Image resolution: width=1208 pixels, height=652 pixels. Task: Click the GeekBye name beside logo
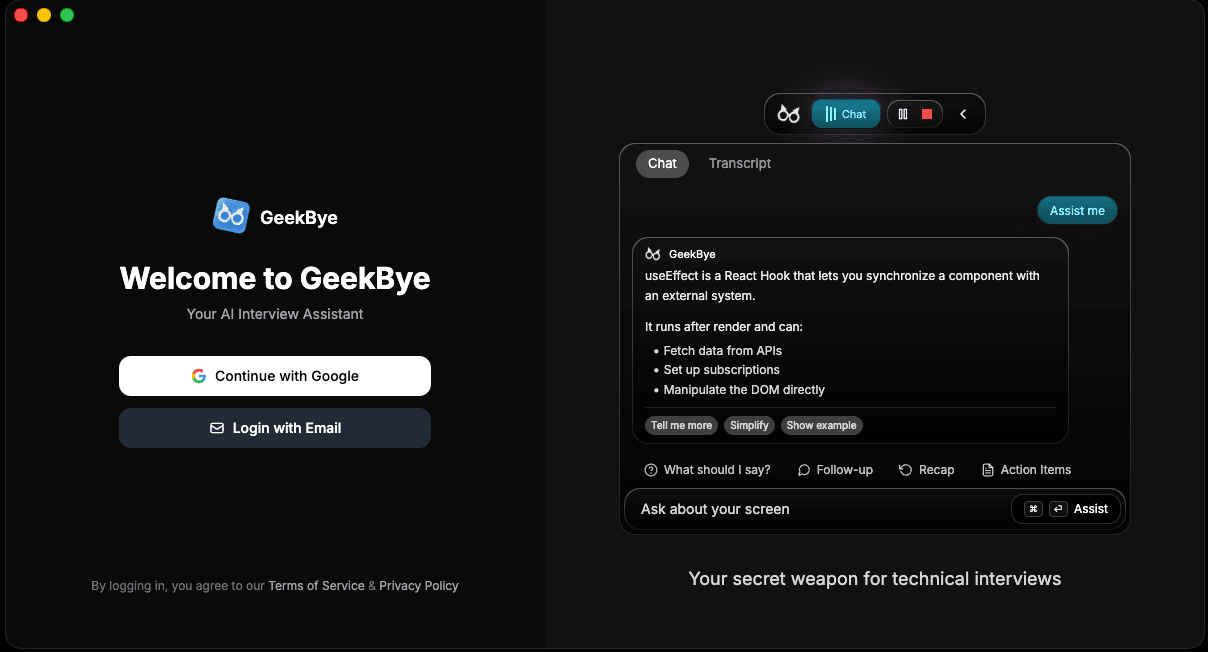(299, 217)
